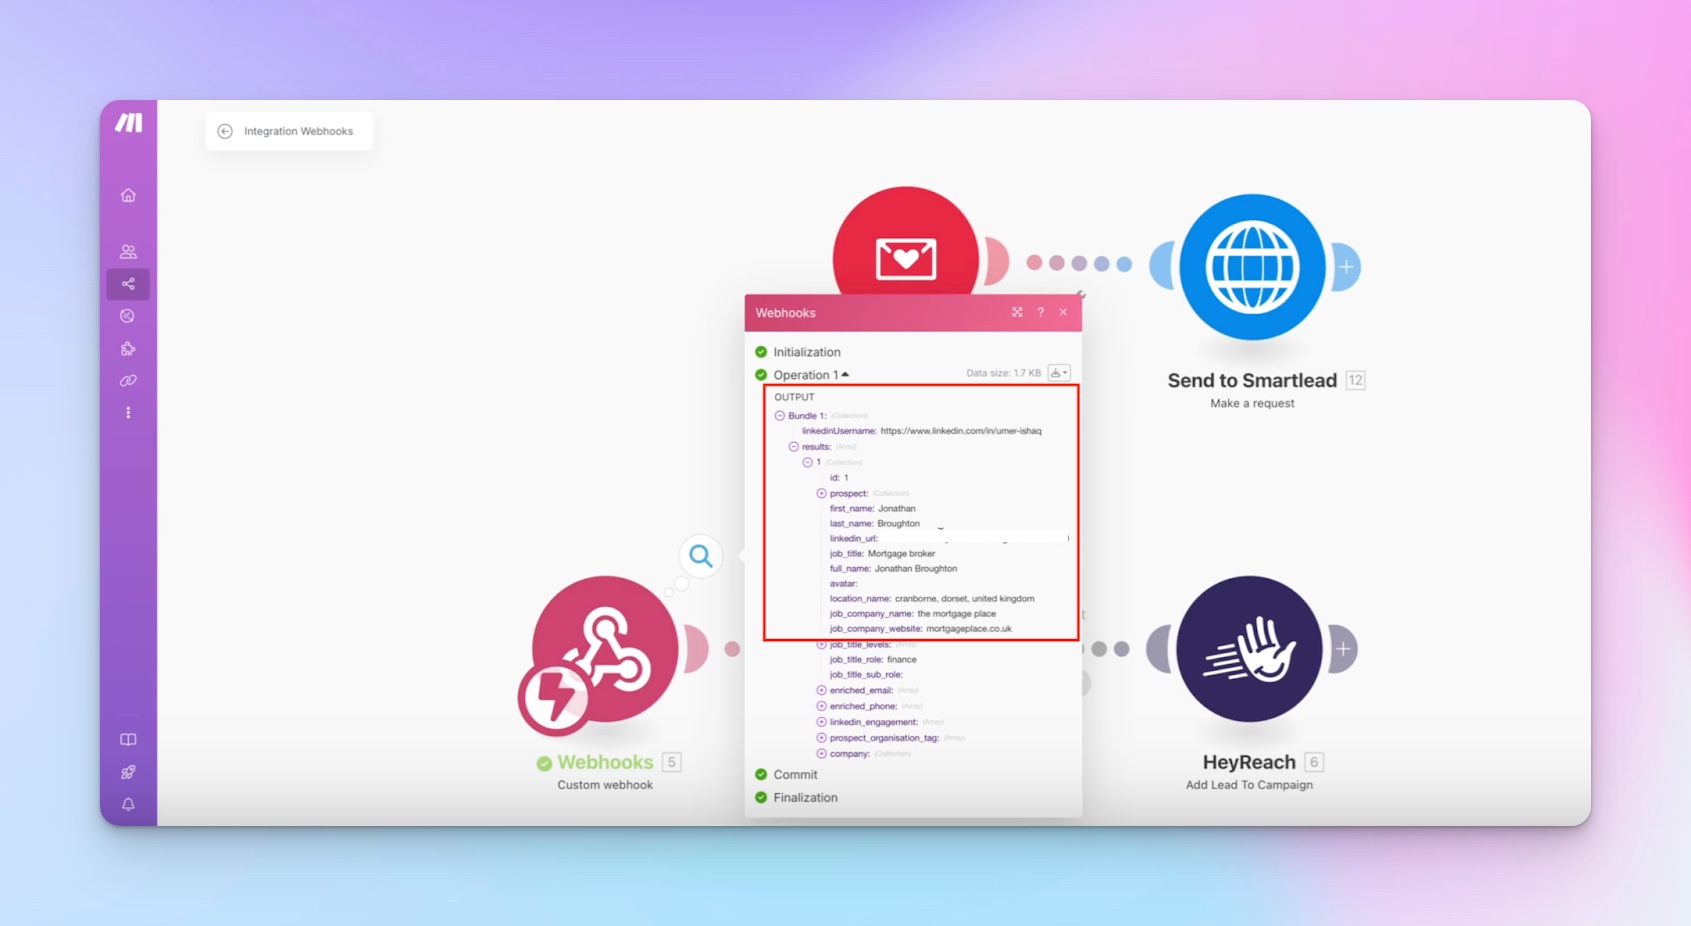Click the rocket What's New sidebar icon

[128, 772]
